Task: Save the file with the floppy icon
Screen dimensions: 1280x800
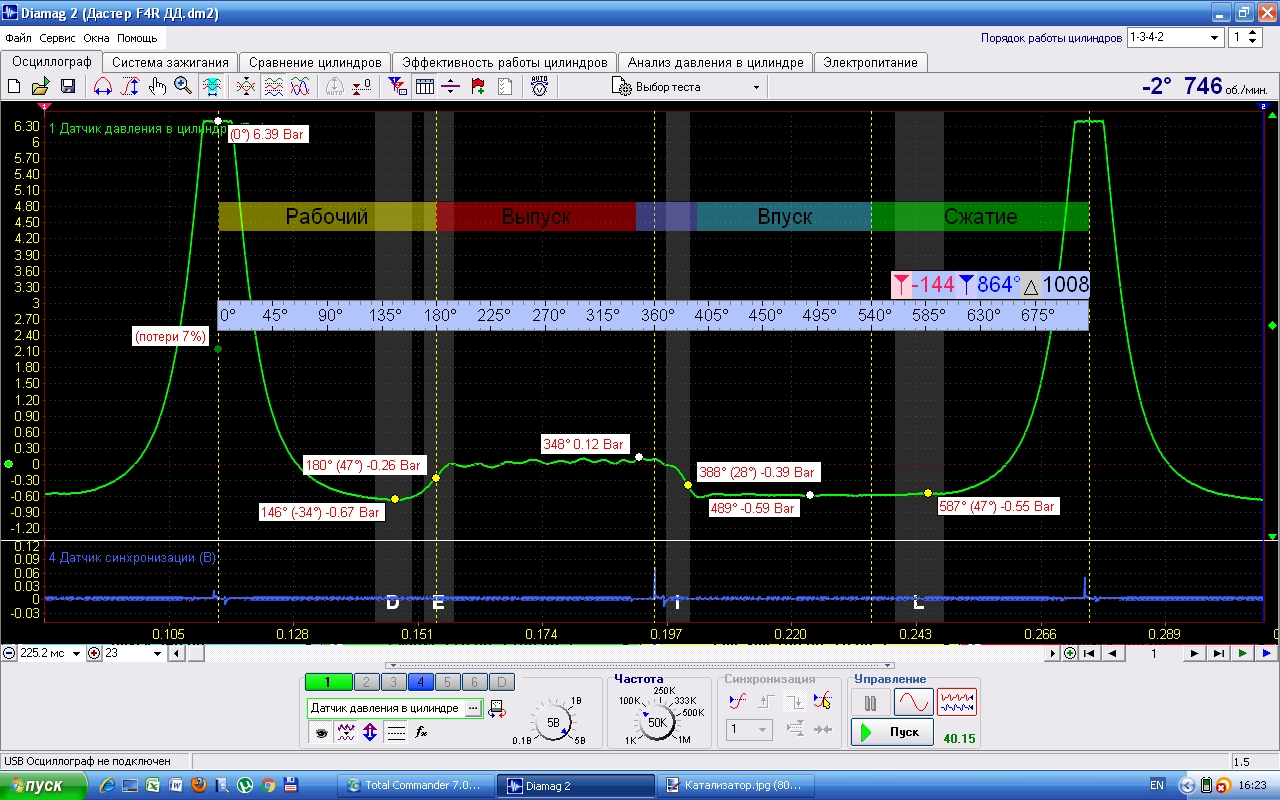Action: [x=67, y=87]
